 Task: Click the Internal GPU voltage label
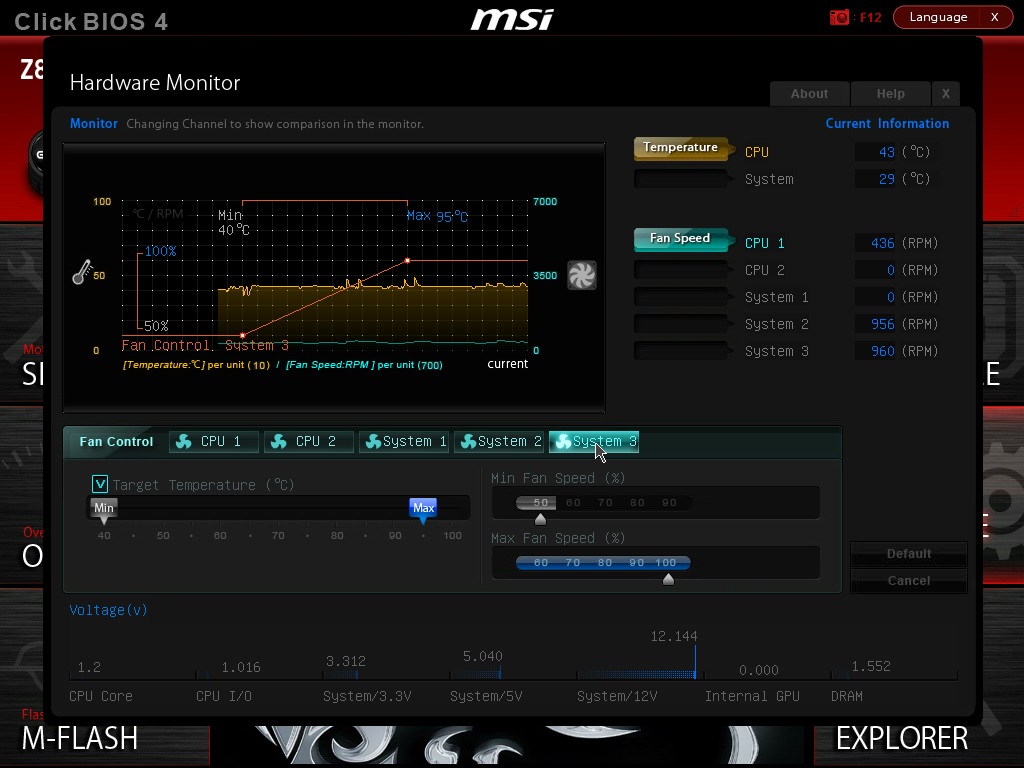coord(752,696)
